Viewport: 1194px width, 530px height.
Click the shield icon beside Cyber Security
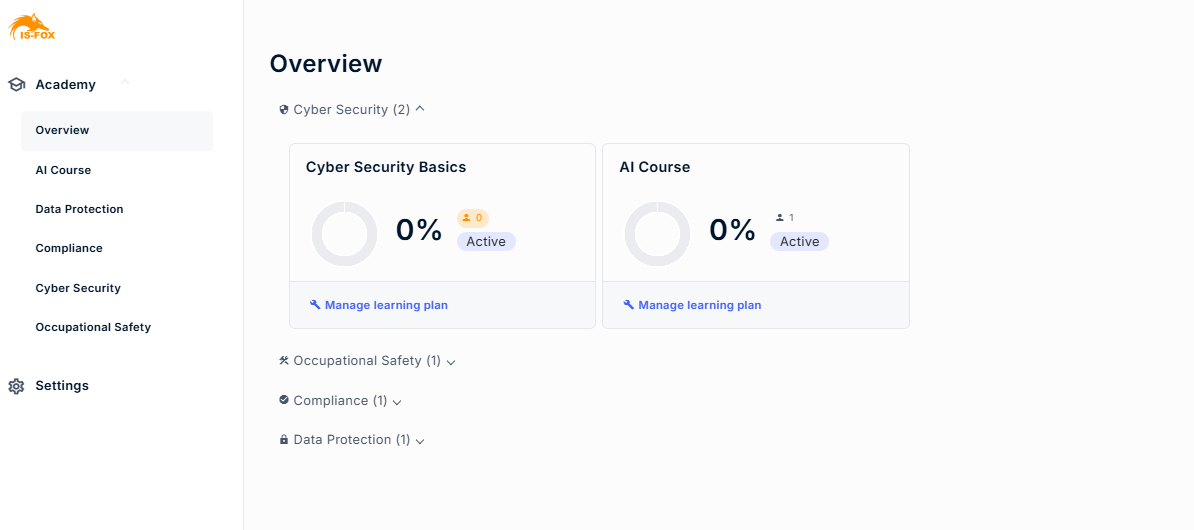coord(284,110)
